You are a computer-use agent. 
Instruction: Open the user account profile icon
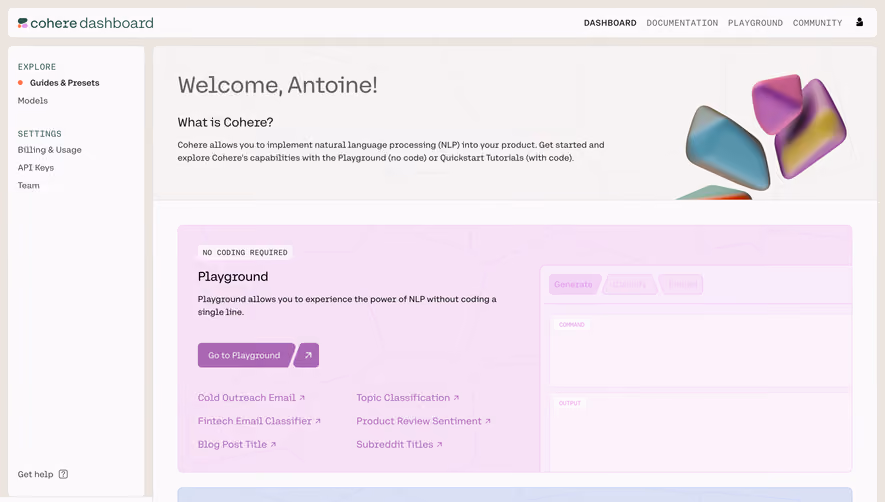coord(859,23)
